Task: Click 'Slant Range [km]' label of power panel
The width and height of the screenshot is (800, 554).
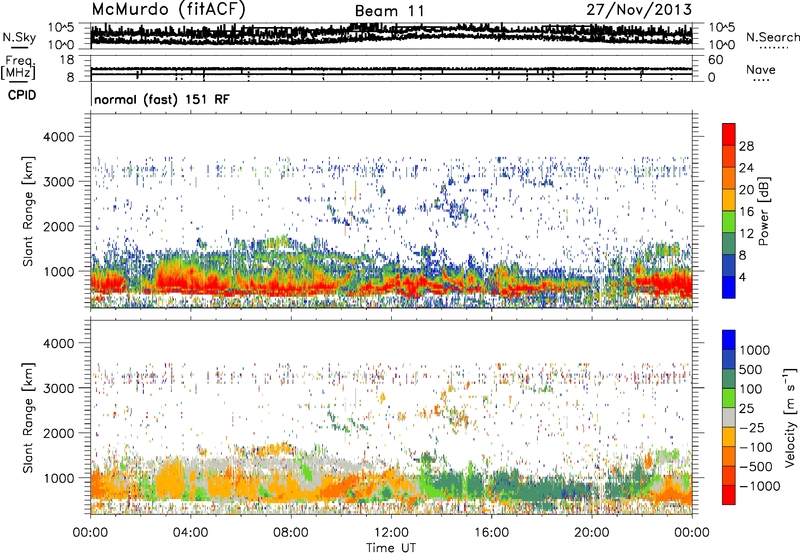Action: coord(28,211)
